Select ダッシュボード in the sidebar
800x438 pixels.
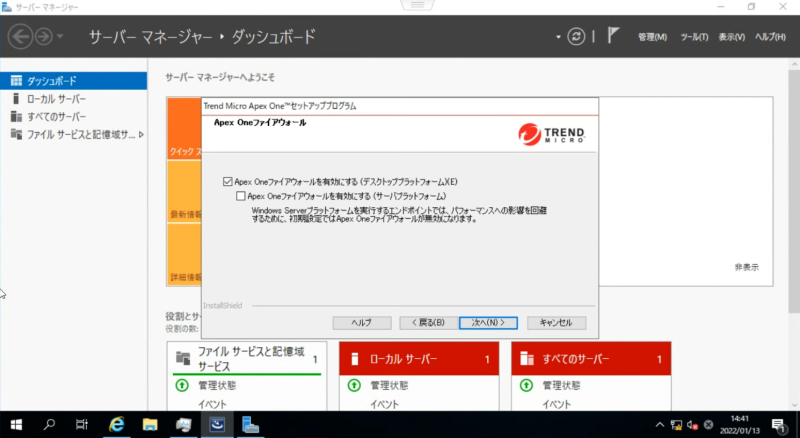pyautogui.click(x=73, y=81)
